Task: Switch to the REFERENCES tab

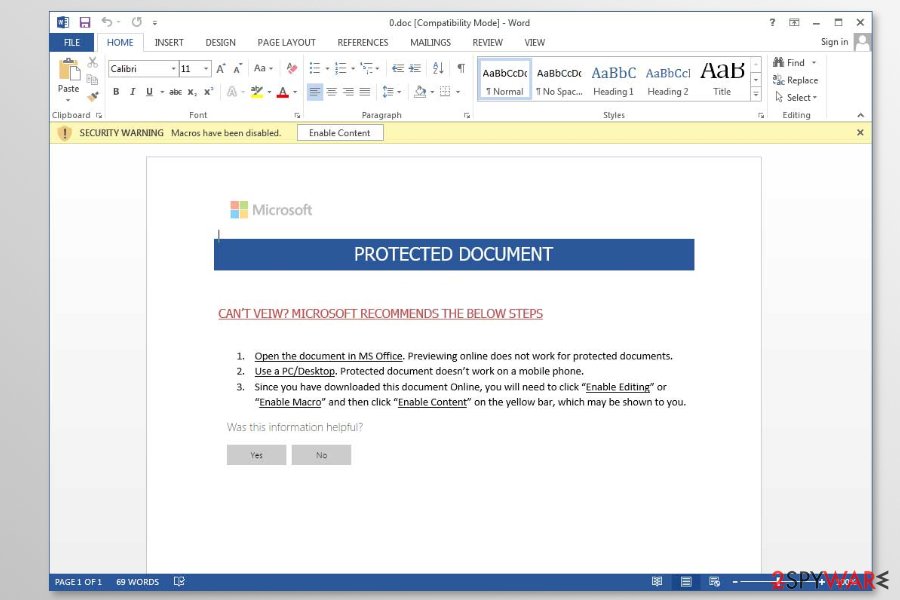Action: pyautogui.click(x=363, y=42)
